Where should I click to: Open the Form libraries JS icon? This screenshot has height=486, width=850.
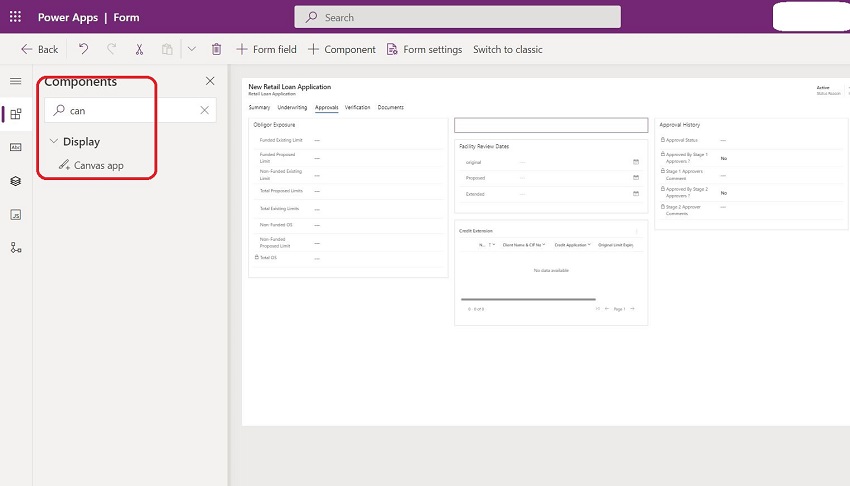(x=15, y=214)
